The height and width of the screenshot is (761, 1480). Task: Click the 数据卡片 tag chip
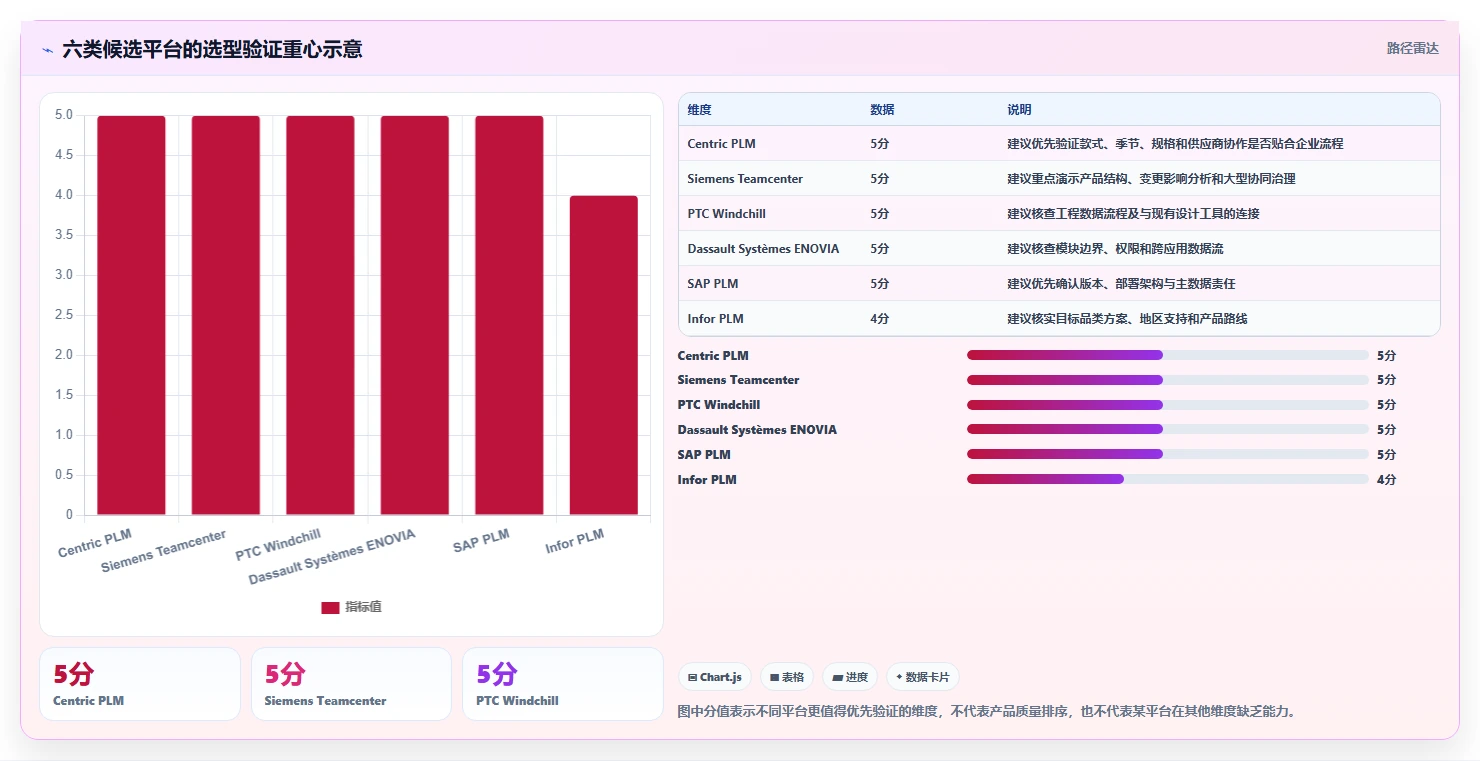click(922, 677)
